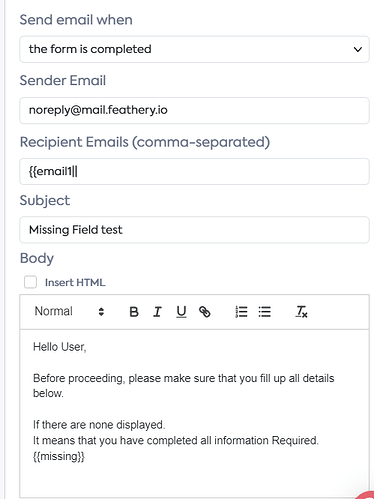374x499 pixels.
Task: Apply bold formatting in body editor
Action: coord(134,312)
